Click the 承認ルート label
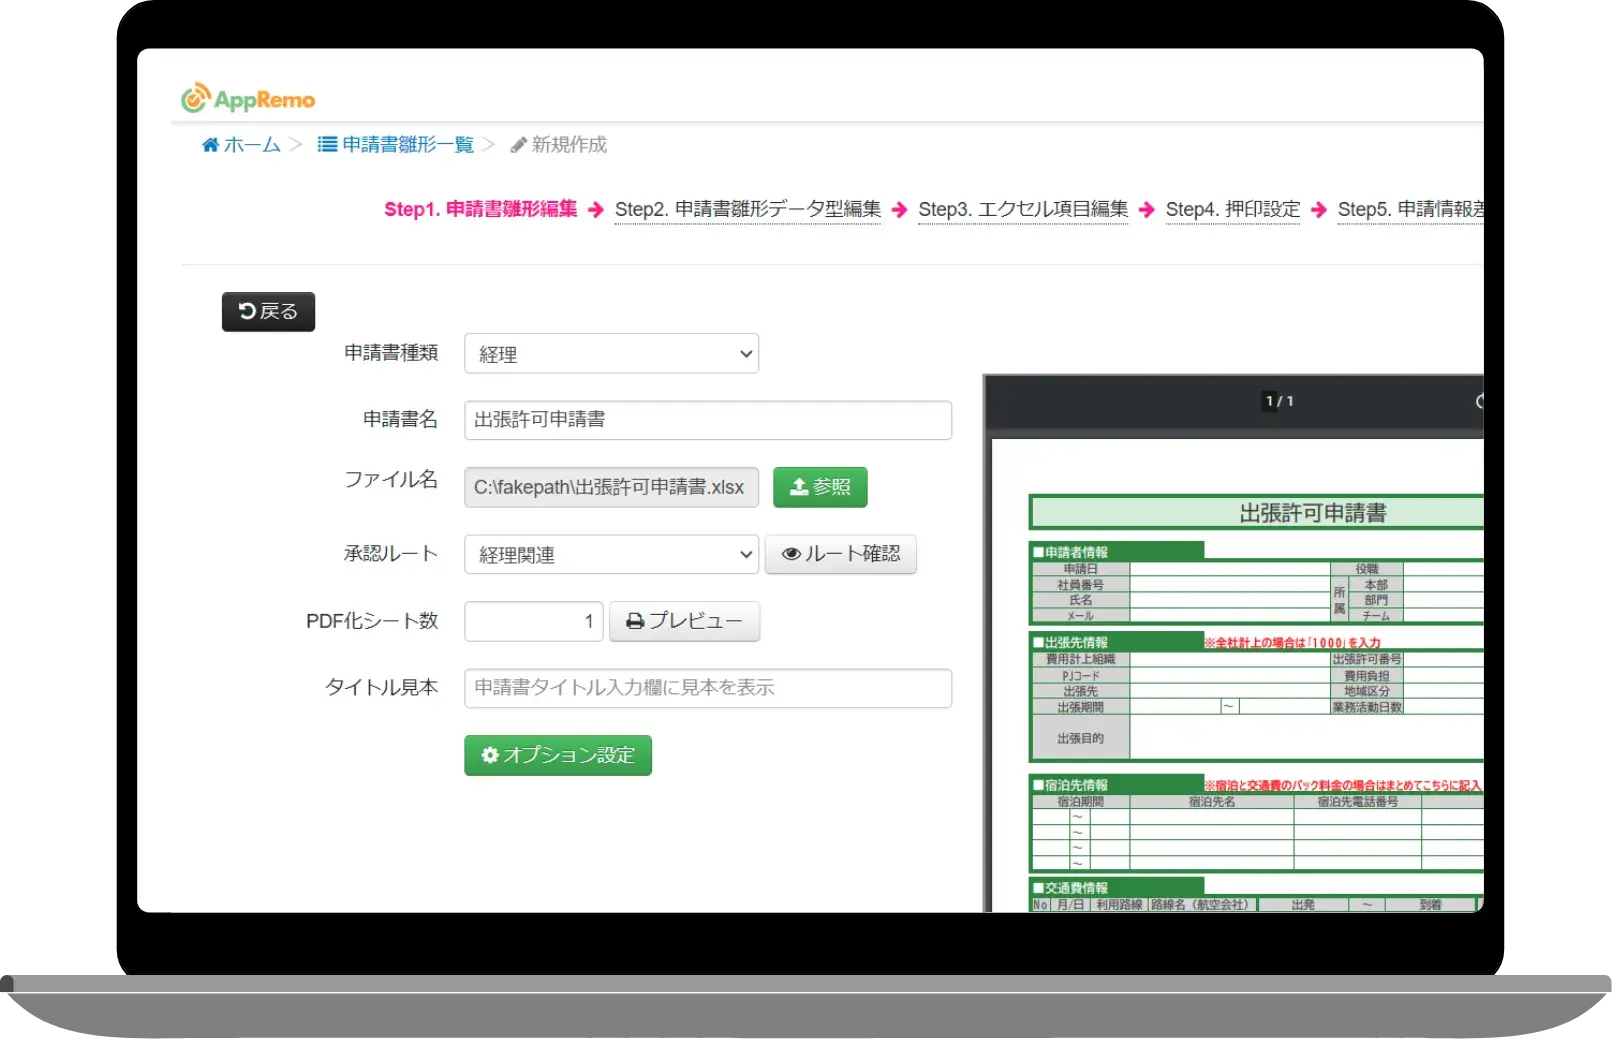1612x1039 pixels. click(x=391, y=554)
